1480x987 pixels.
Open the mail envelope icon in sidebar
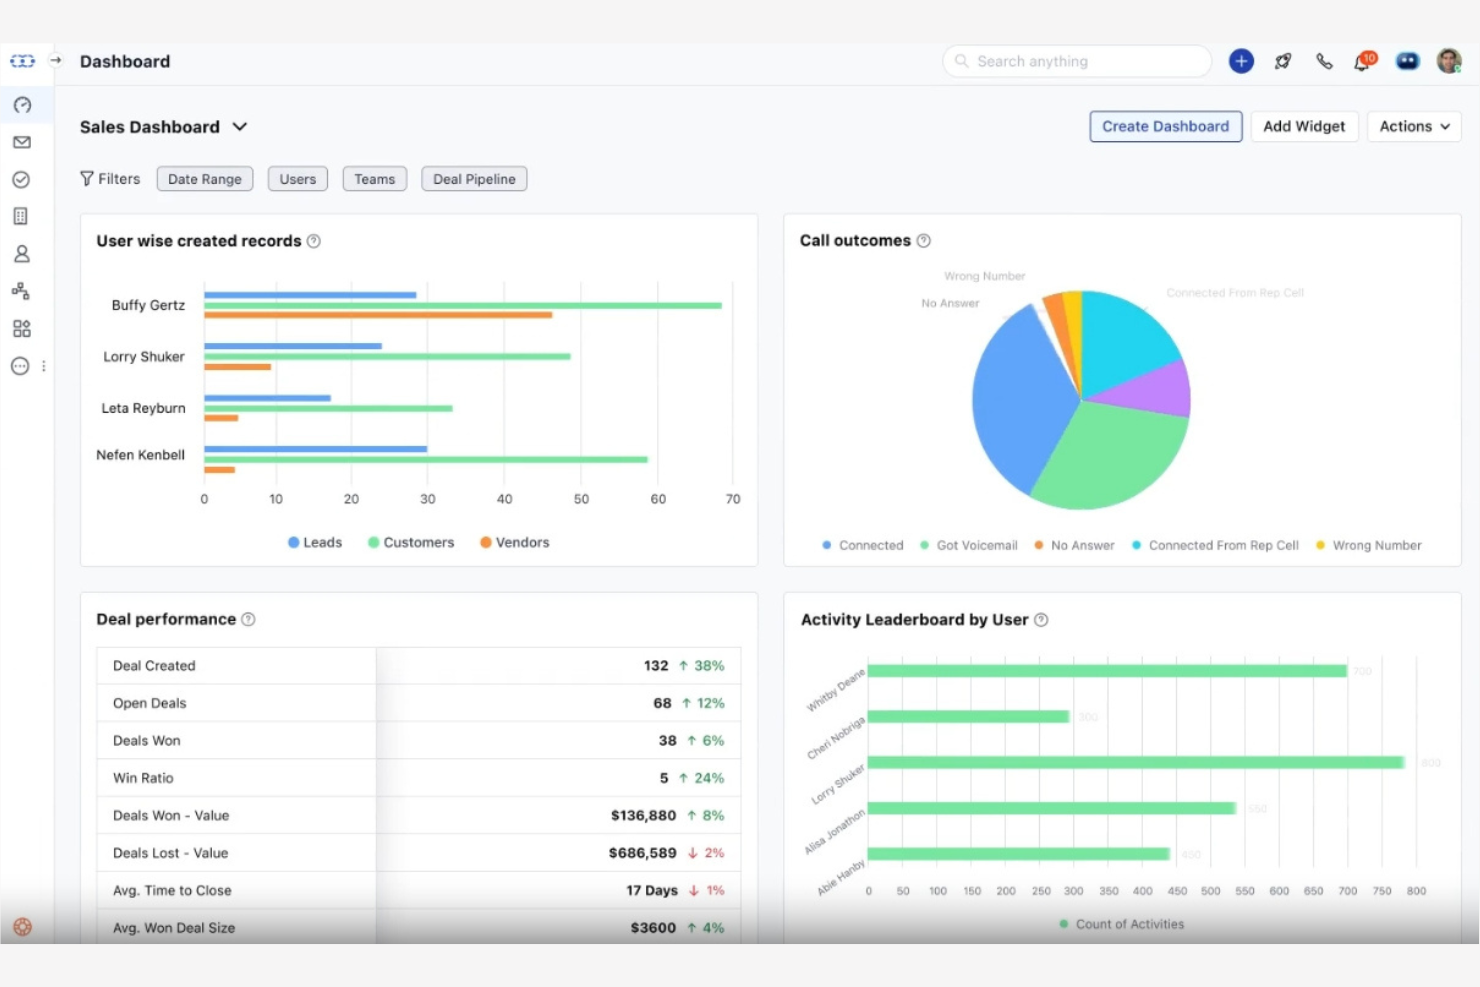click(x=22, y=142)
